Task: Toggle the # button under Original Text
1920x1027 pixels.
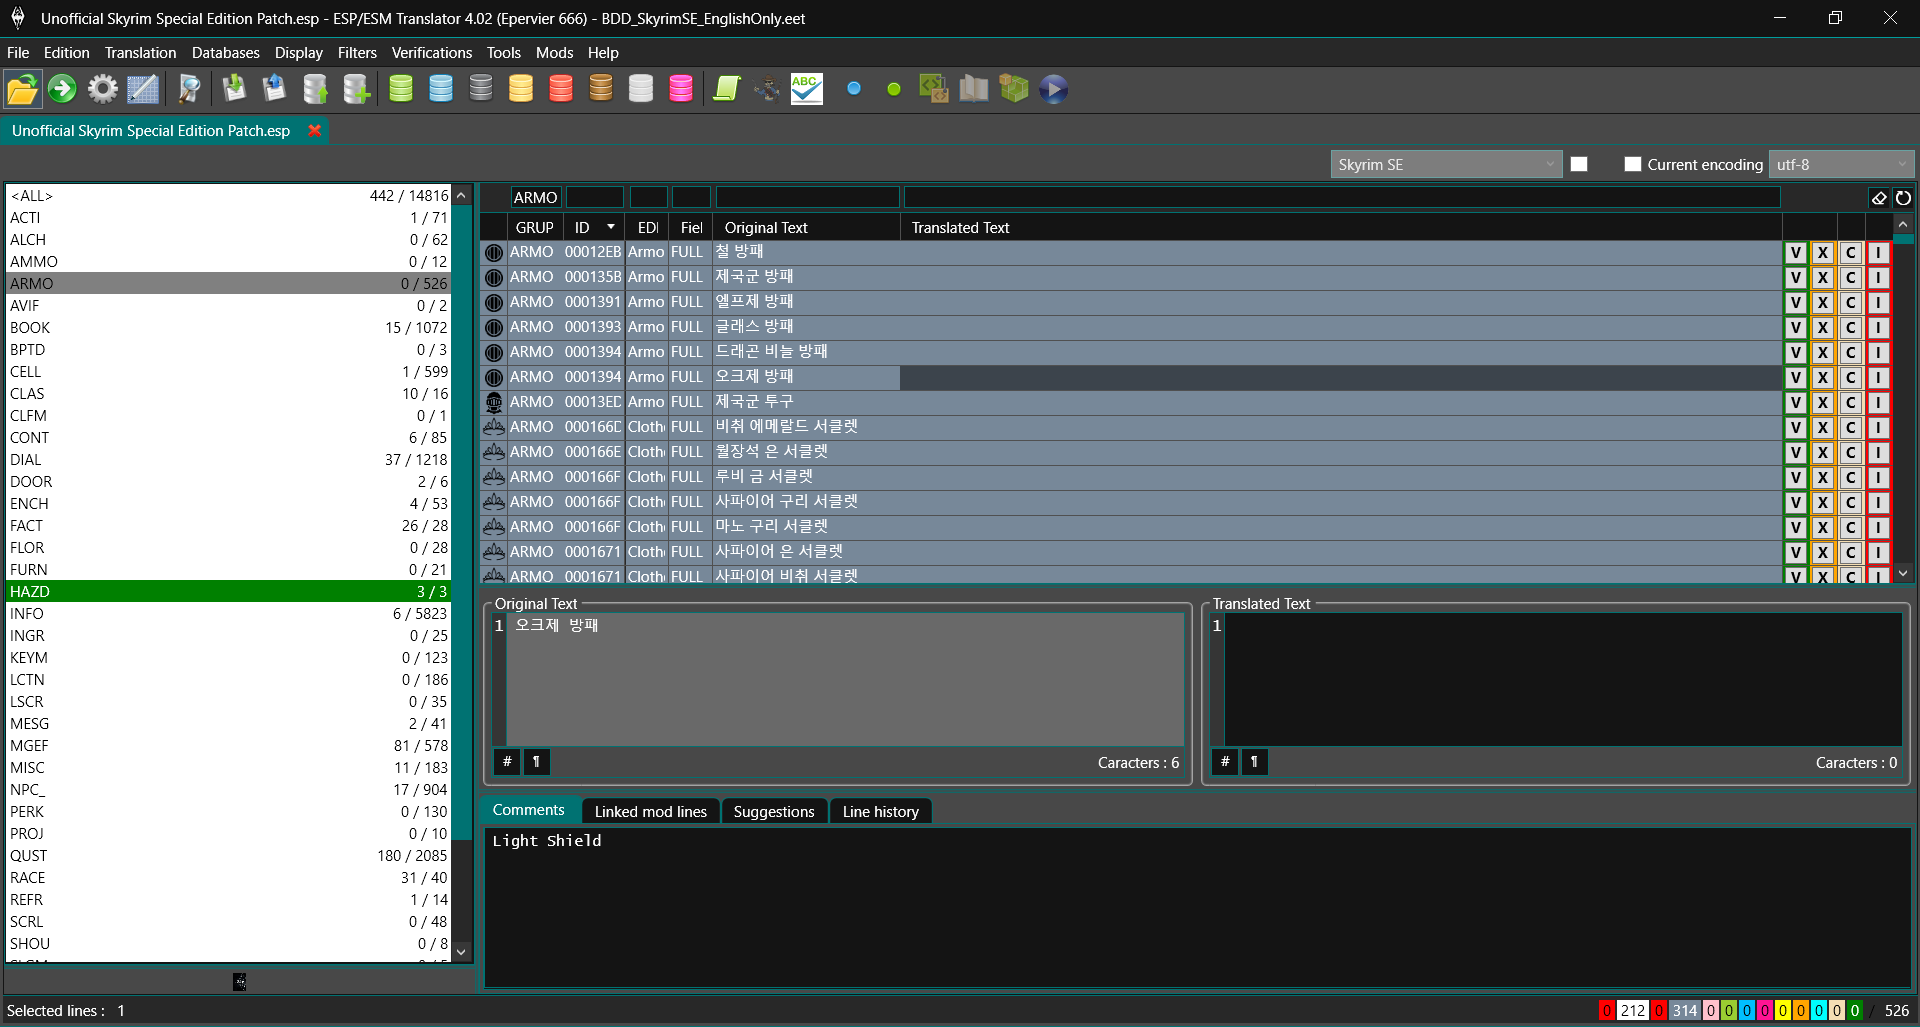Action: pos(507,762)
